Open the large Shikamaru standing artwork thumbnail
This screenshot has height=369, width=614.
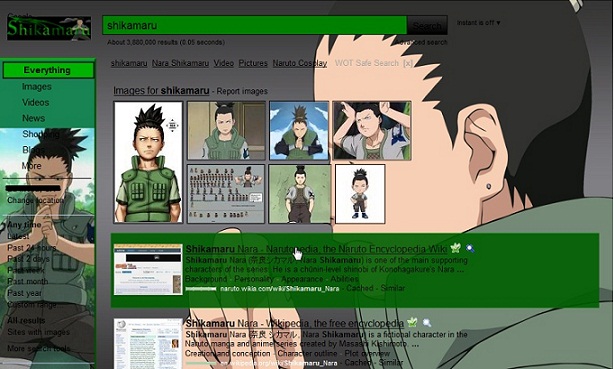click(148, 162)
